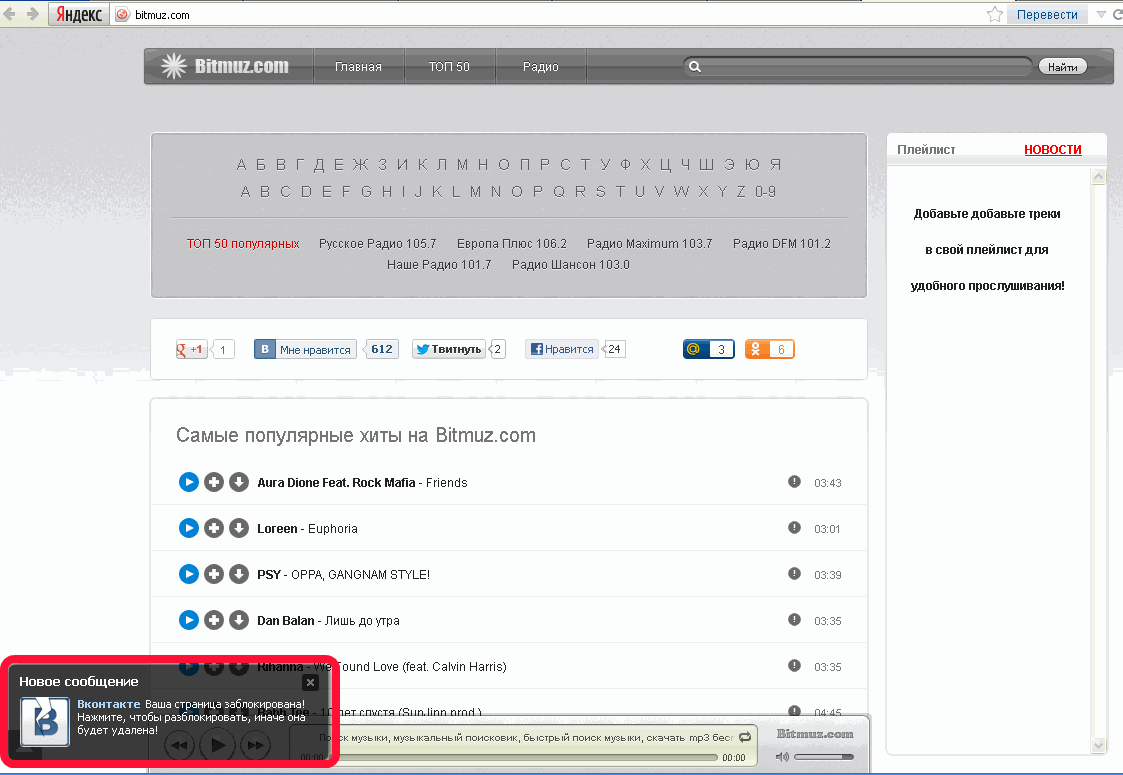Go to the Главная menu item
The width and height of the screenshot is (1123, 775).
coord(358,67)
